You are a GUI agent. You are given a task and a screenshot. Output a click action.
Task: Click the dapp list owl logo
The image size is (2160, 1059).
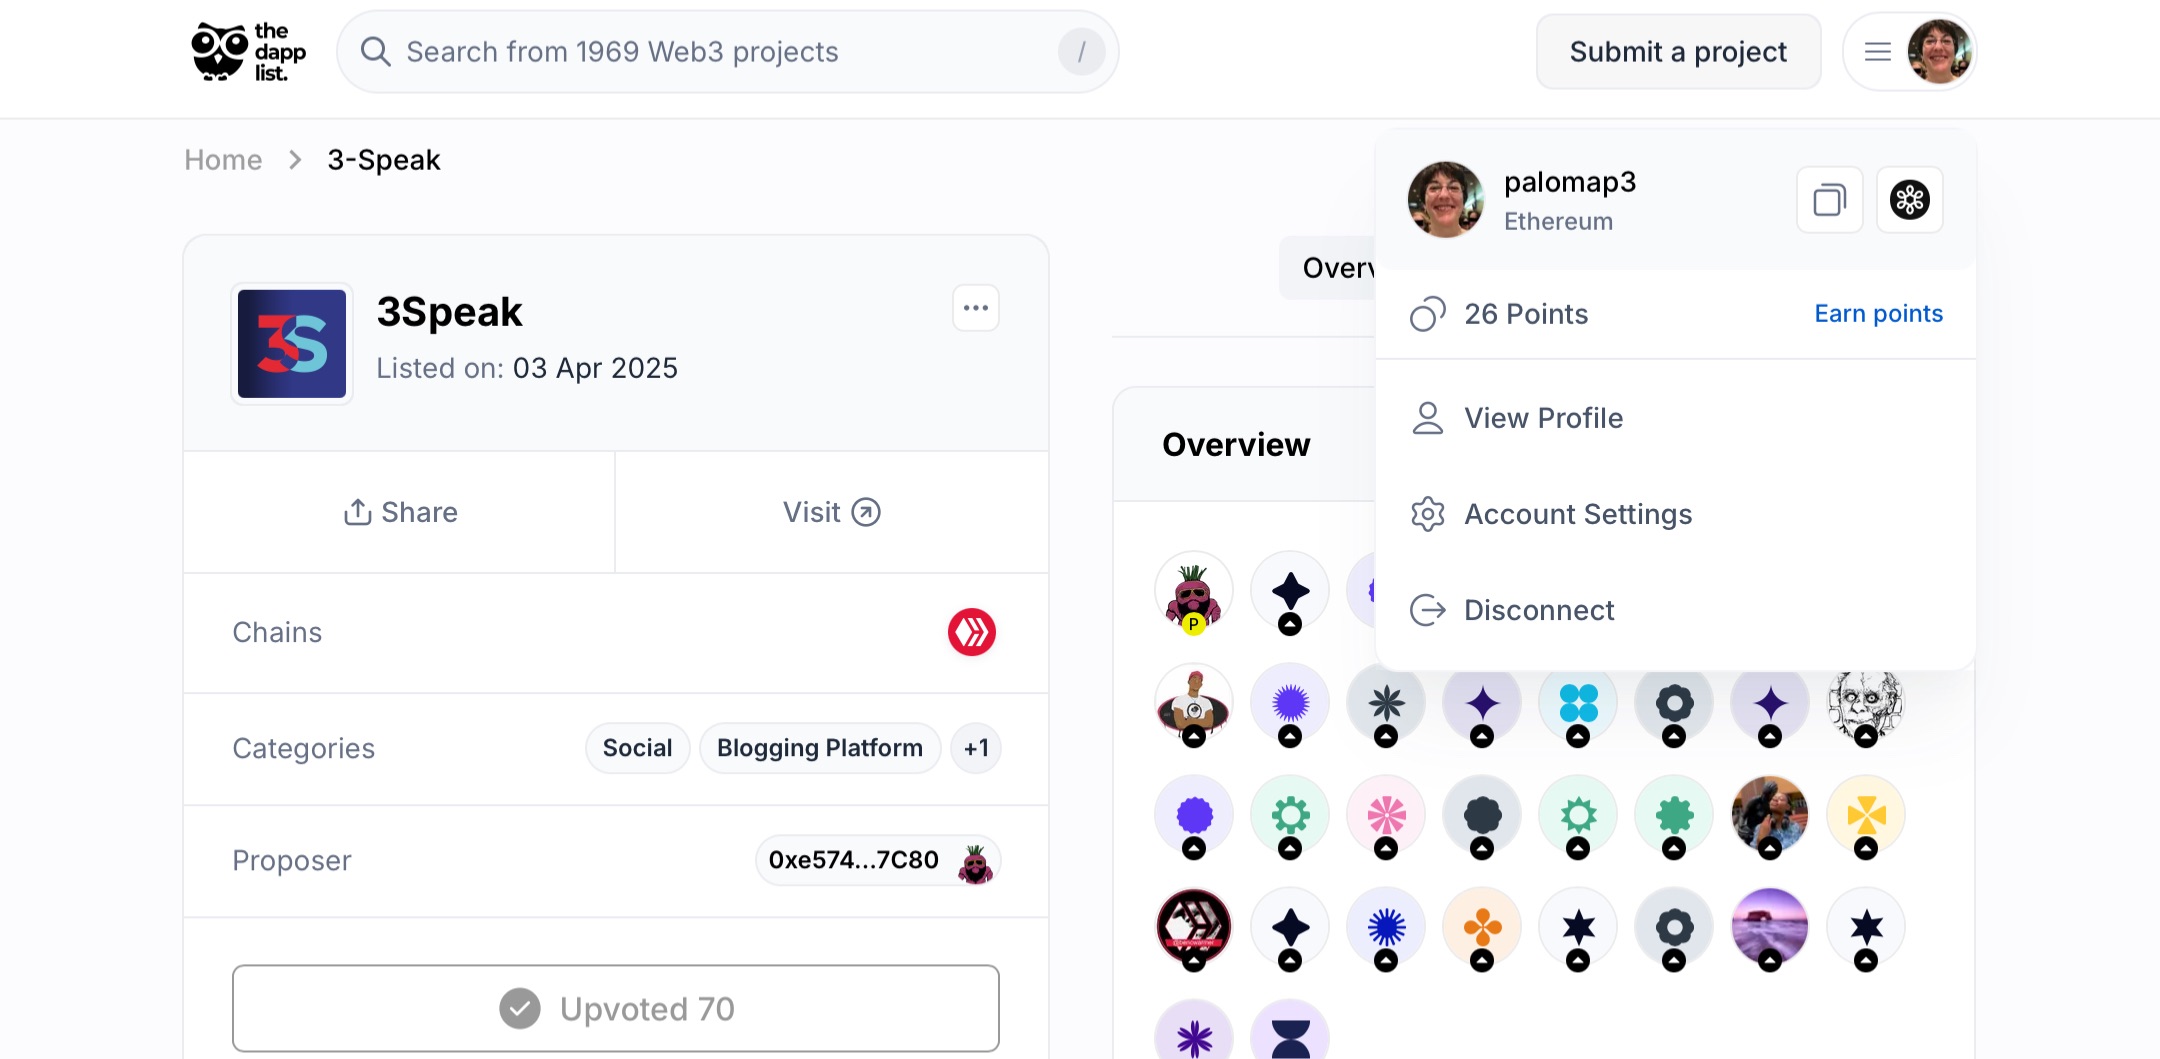[x=248, y=52]
